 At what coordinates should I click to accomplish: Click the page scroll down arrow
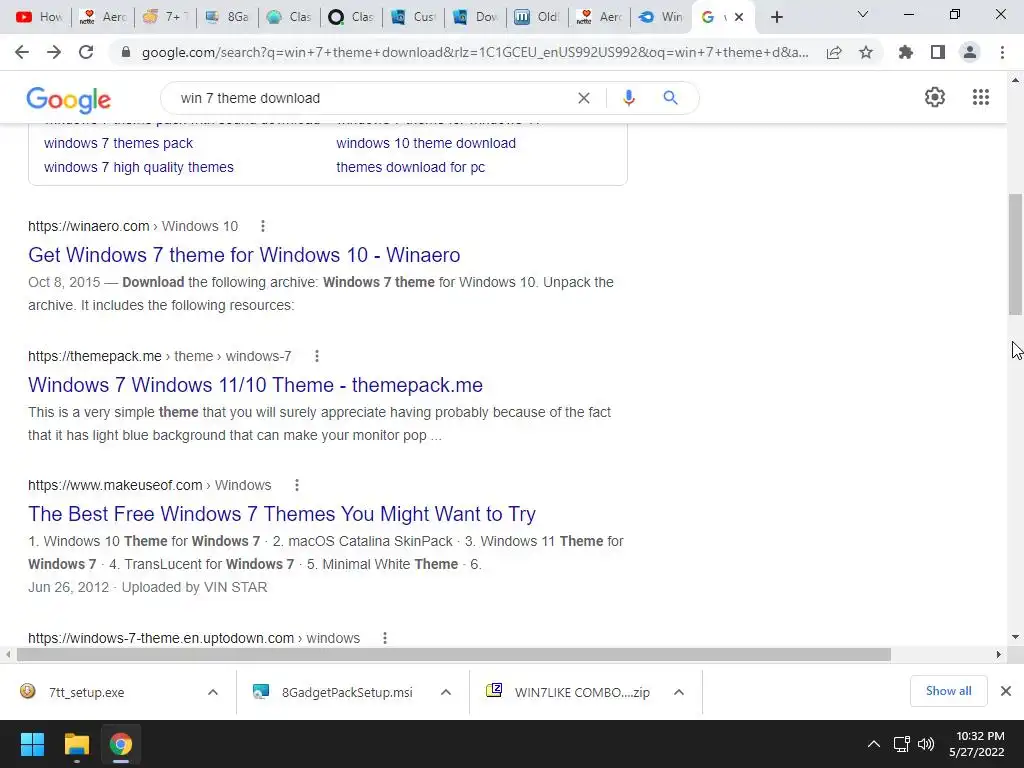pyautogui.click(x=1015, y=637)
